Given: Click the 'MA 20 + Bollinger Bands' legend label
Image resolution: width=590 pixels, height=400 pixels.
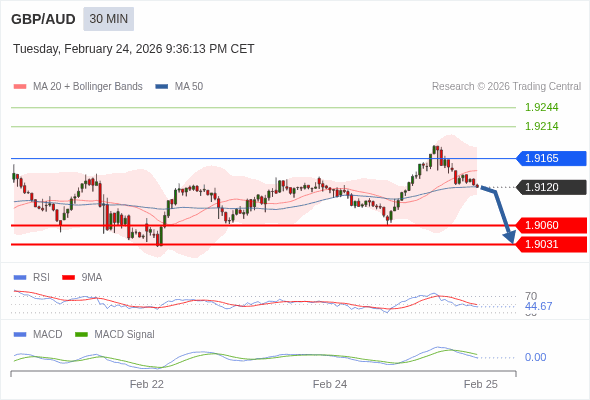Looking at the screenshot, I should [x=88, y=87].
